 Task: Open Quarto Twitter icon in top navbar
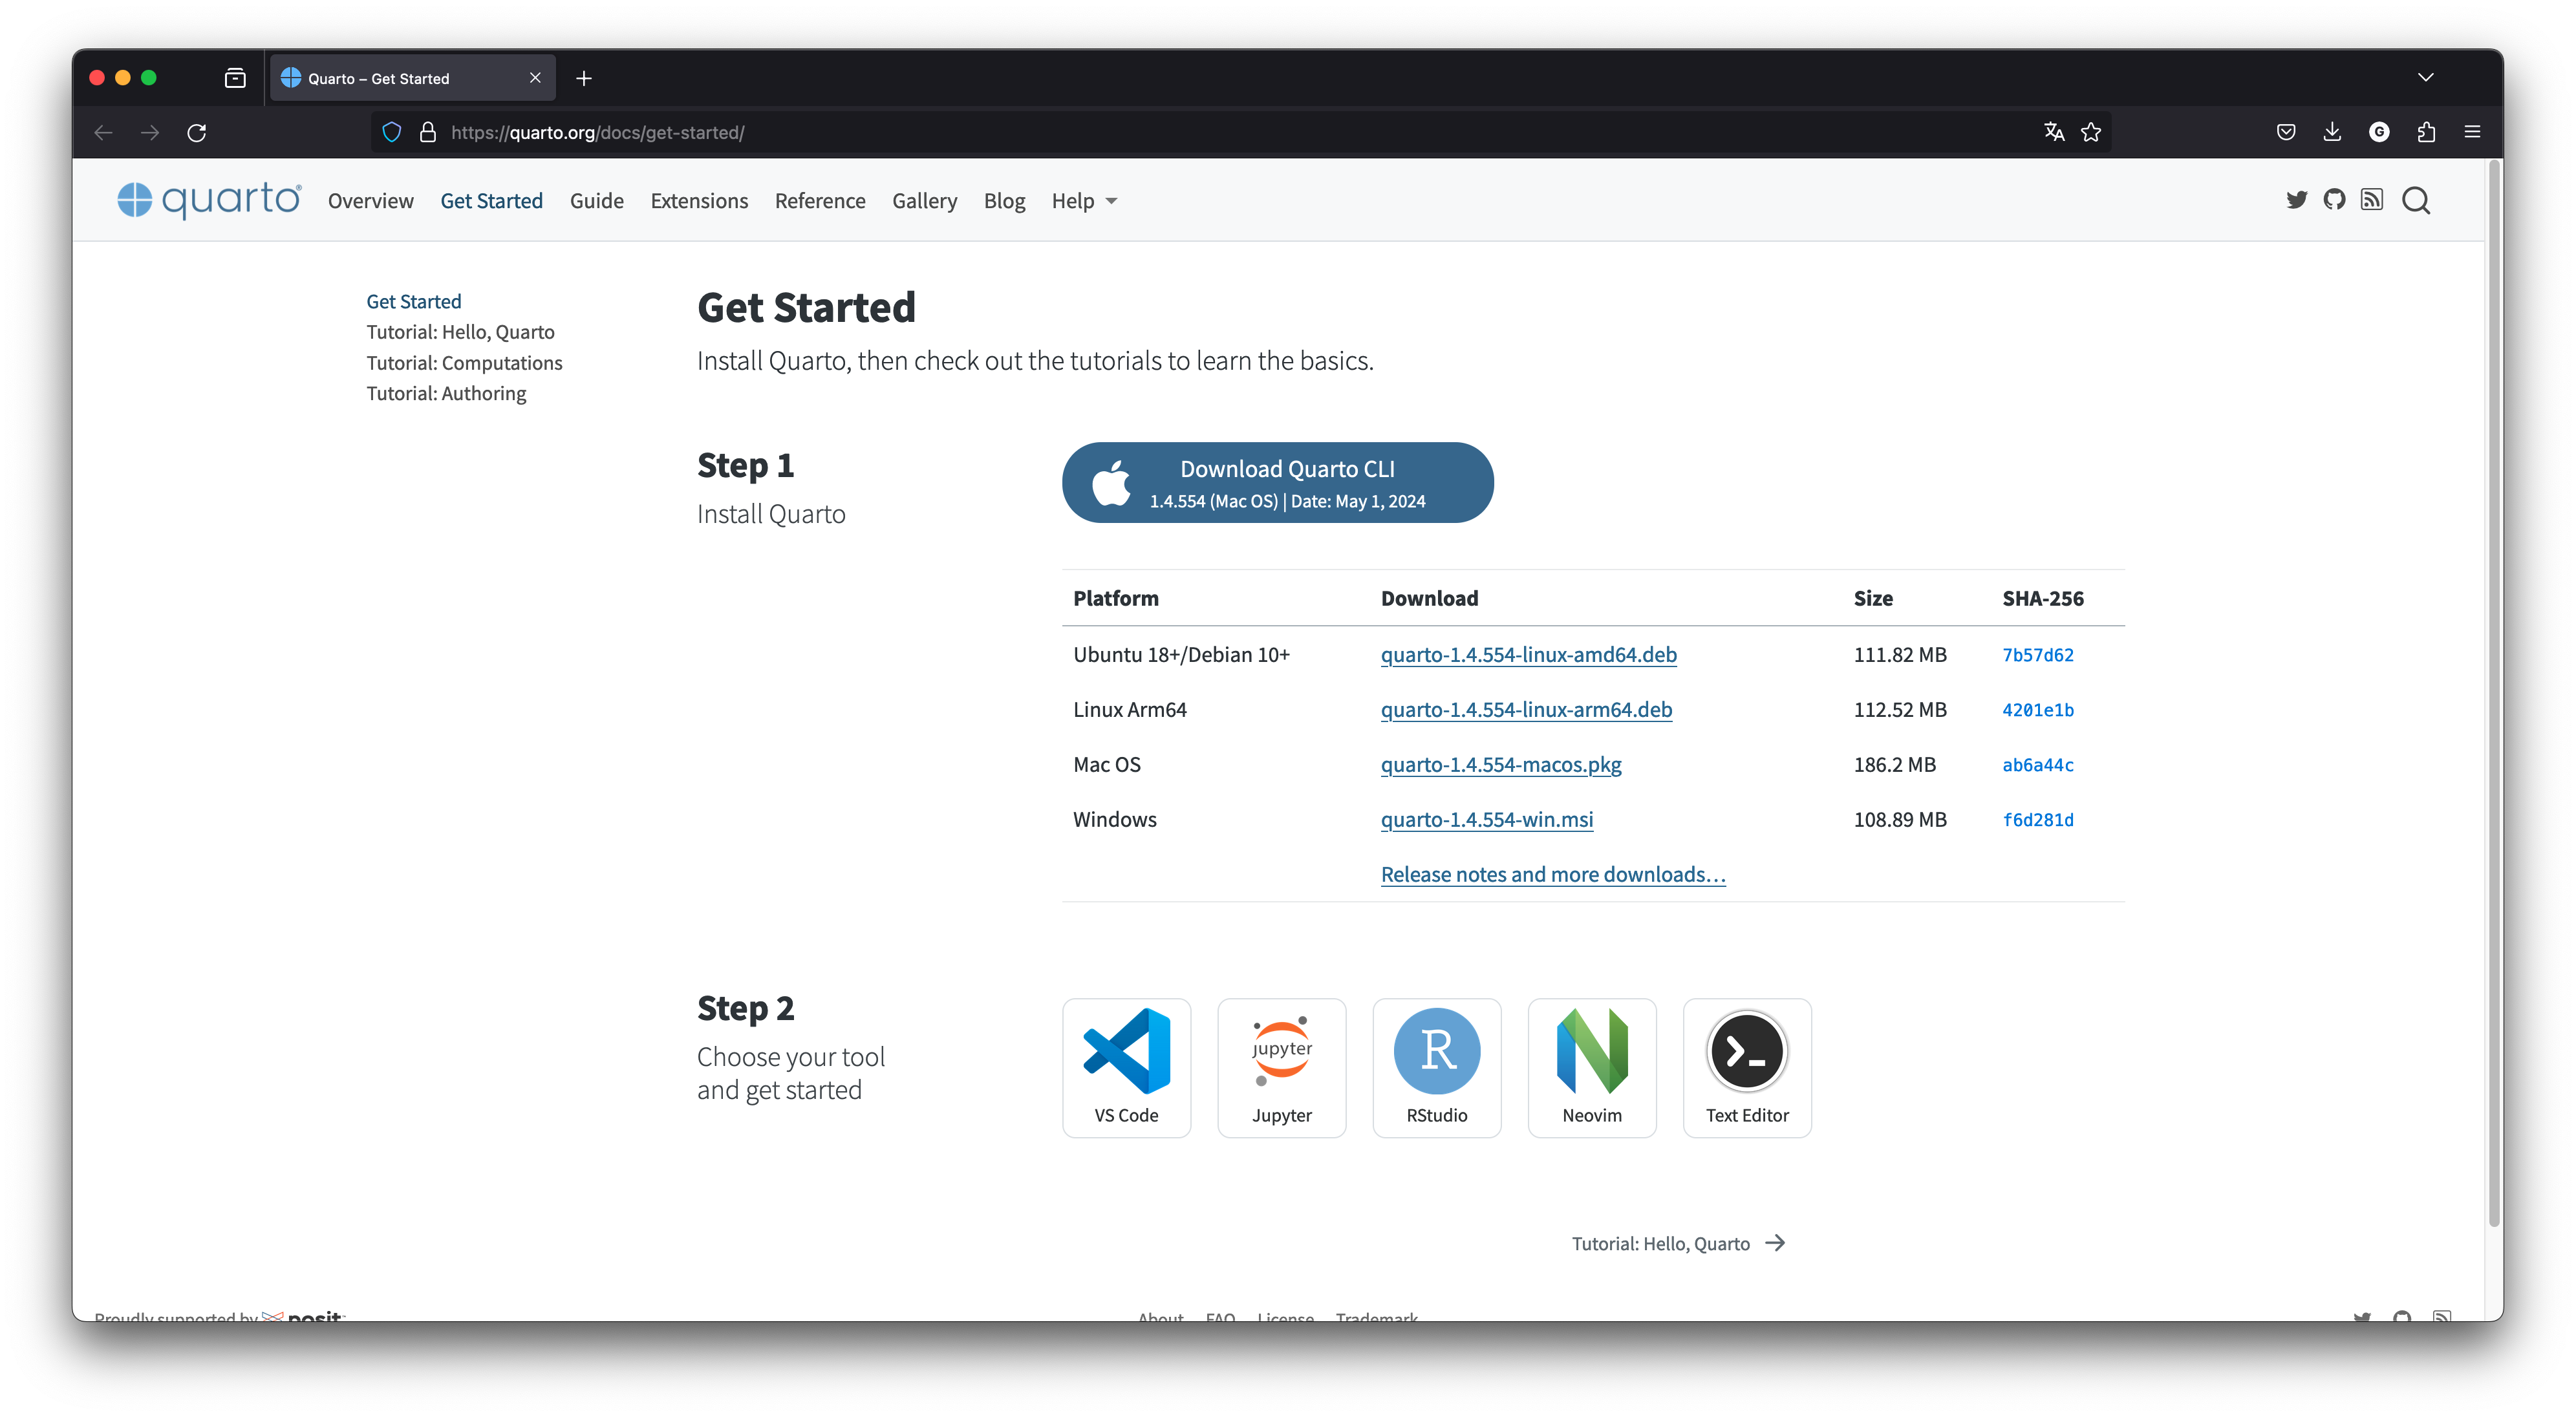tap(2296, 200)
